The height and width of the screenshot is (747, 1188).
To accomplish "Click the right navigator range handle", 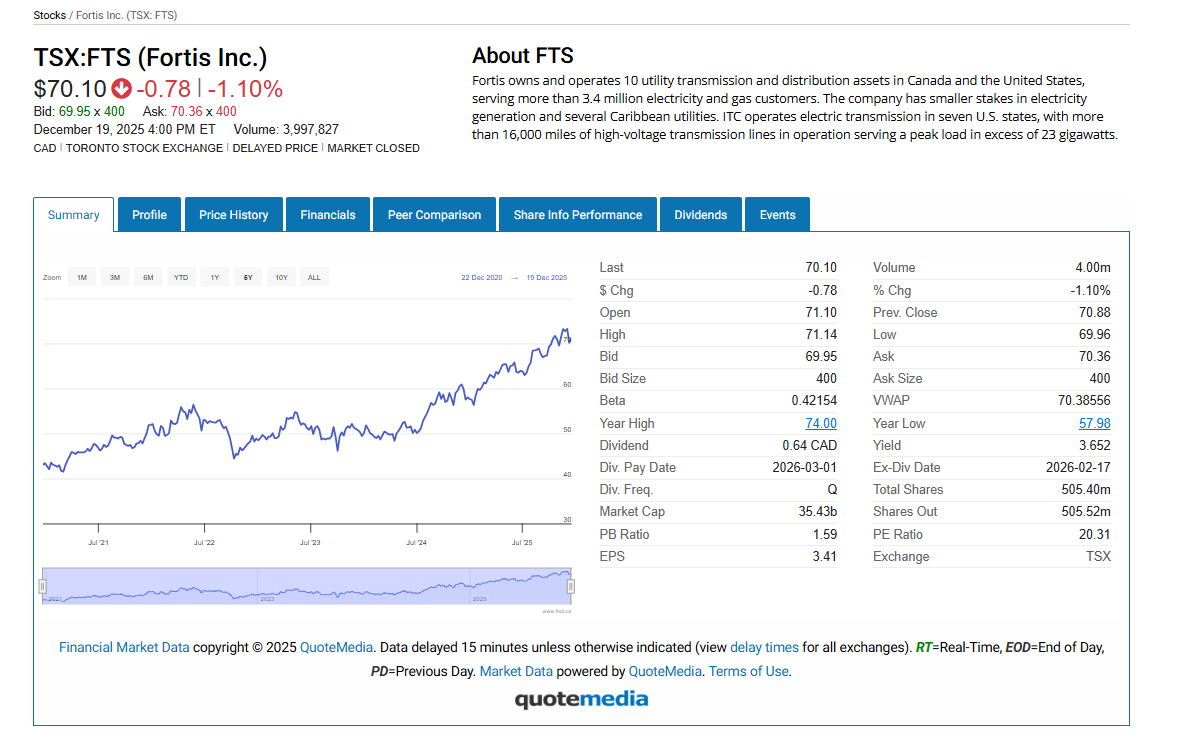I will [x=571, y=585].
